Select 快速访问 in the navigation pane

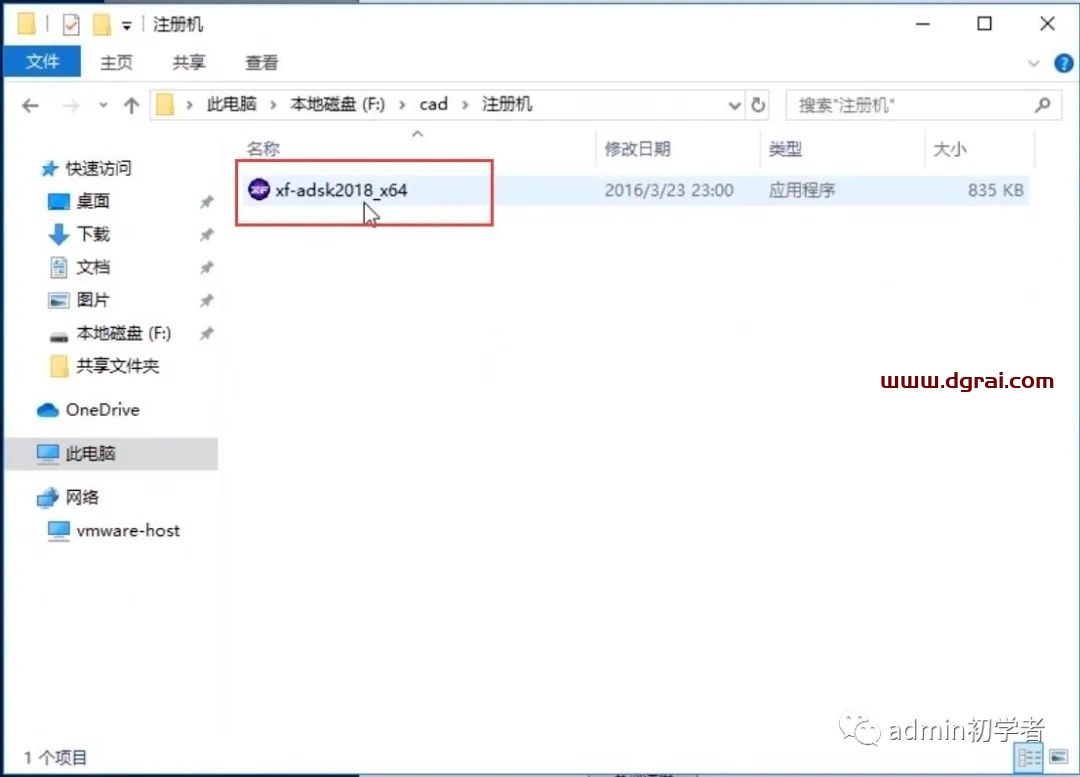98,168
